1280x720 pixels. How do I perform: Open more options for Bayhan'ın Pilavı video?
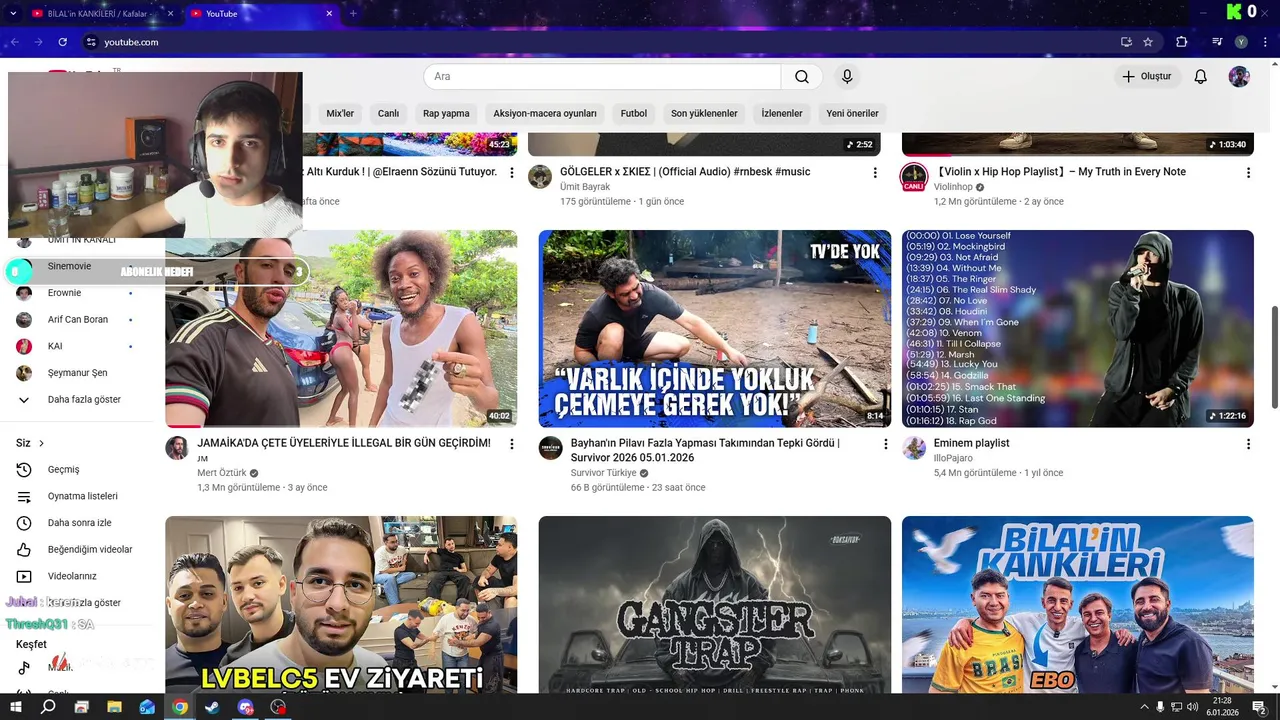pos(885,444)
